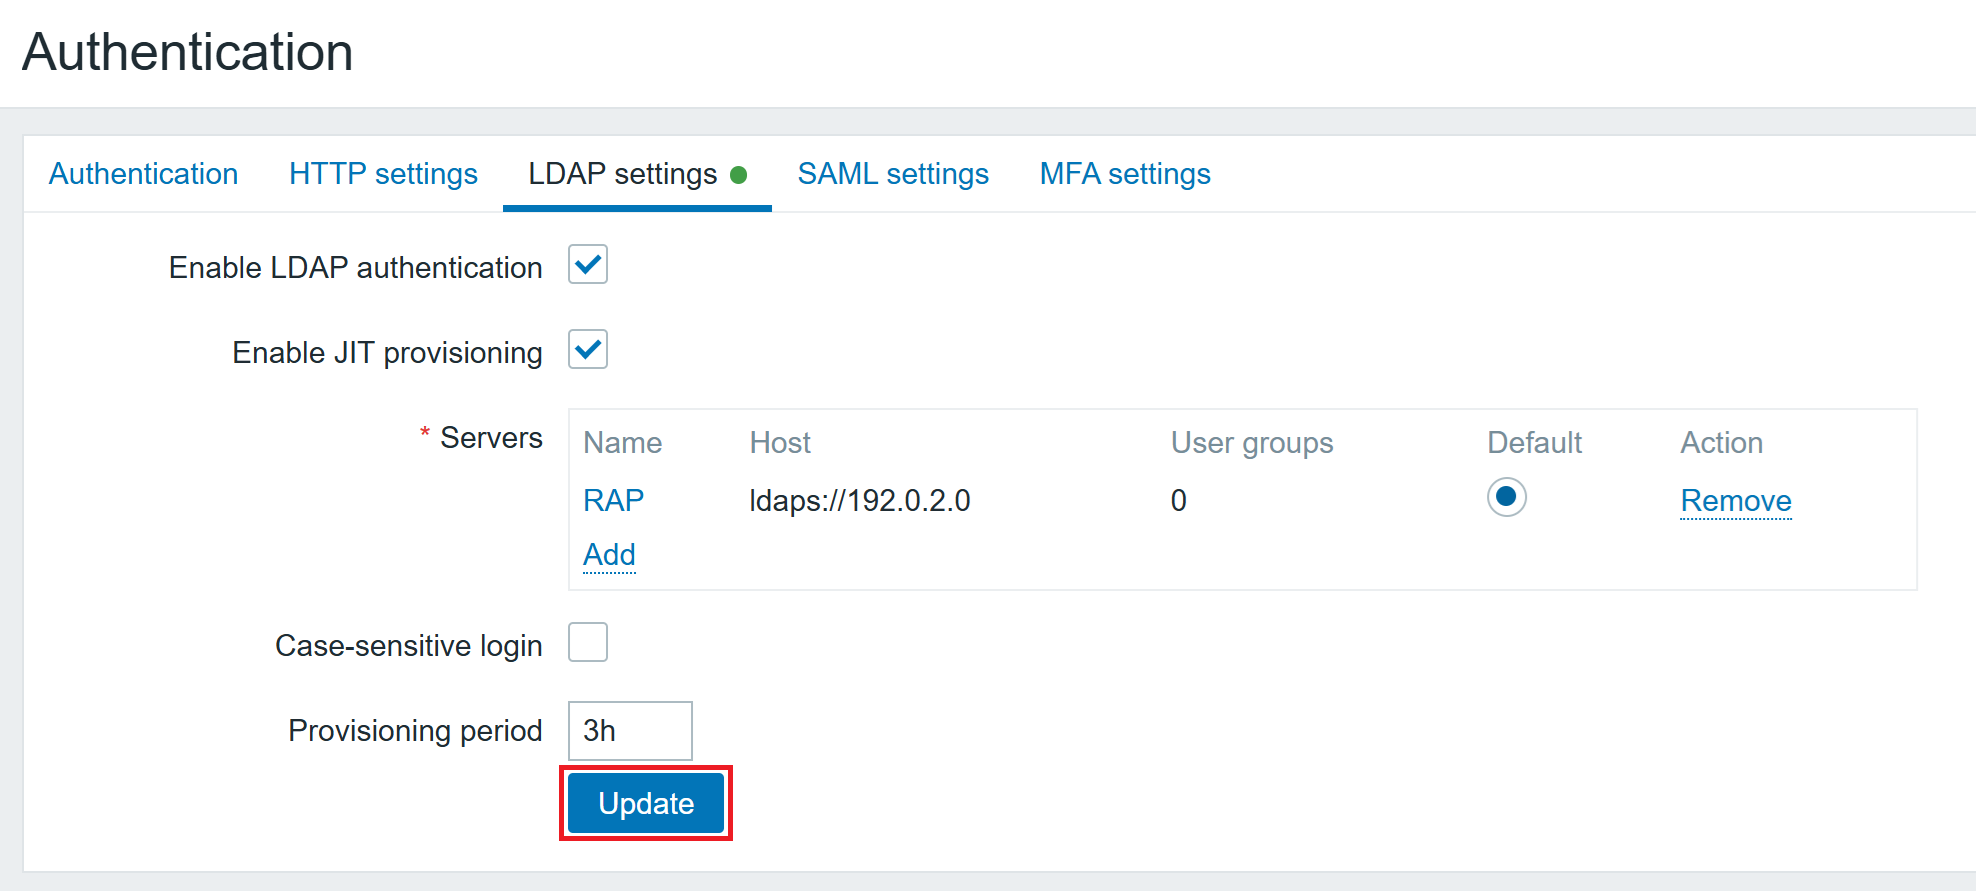The height and width of the screenshot is (891, 1976).
Task: Click the User groups column header
Action: [1252, 443]
